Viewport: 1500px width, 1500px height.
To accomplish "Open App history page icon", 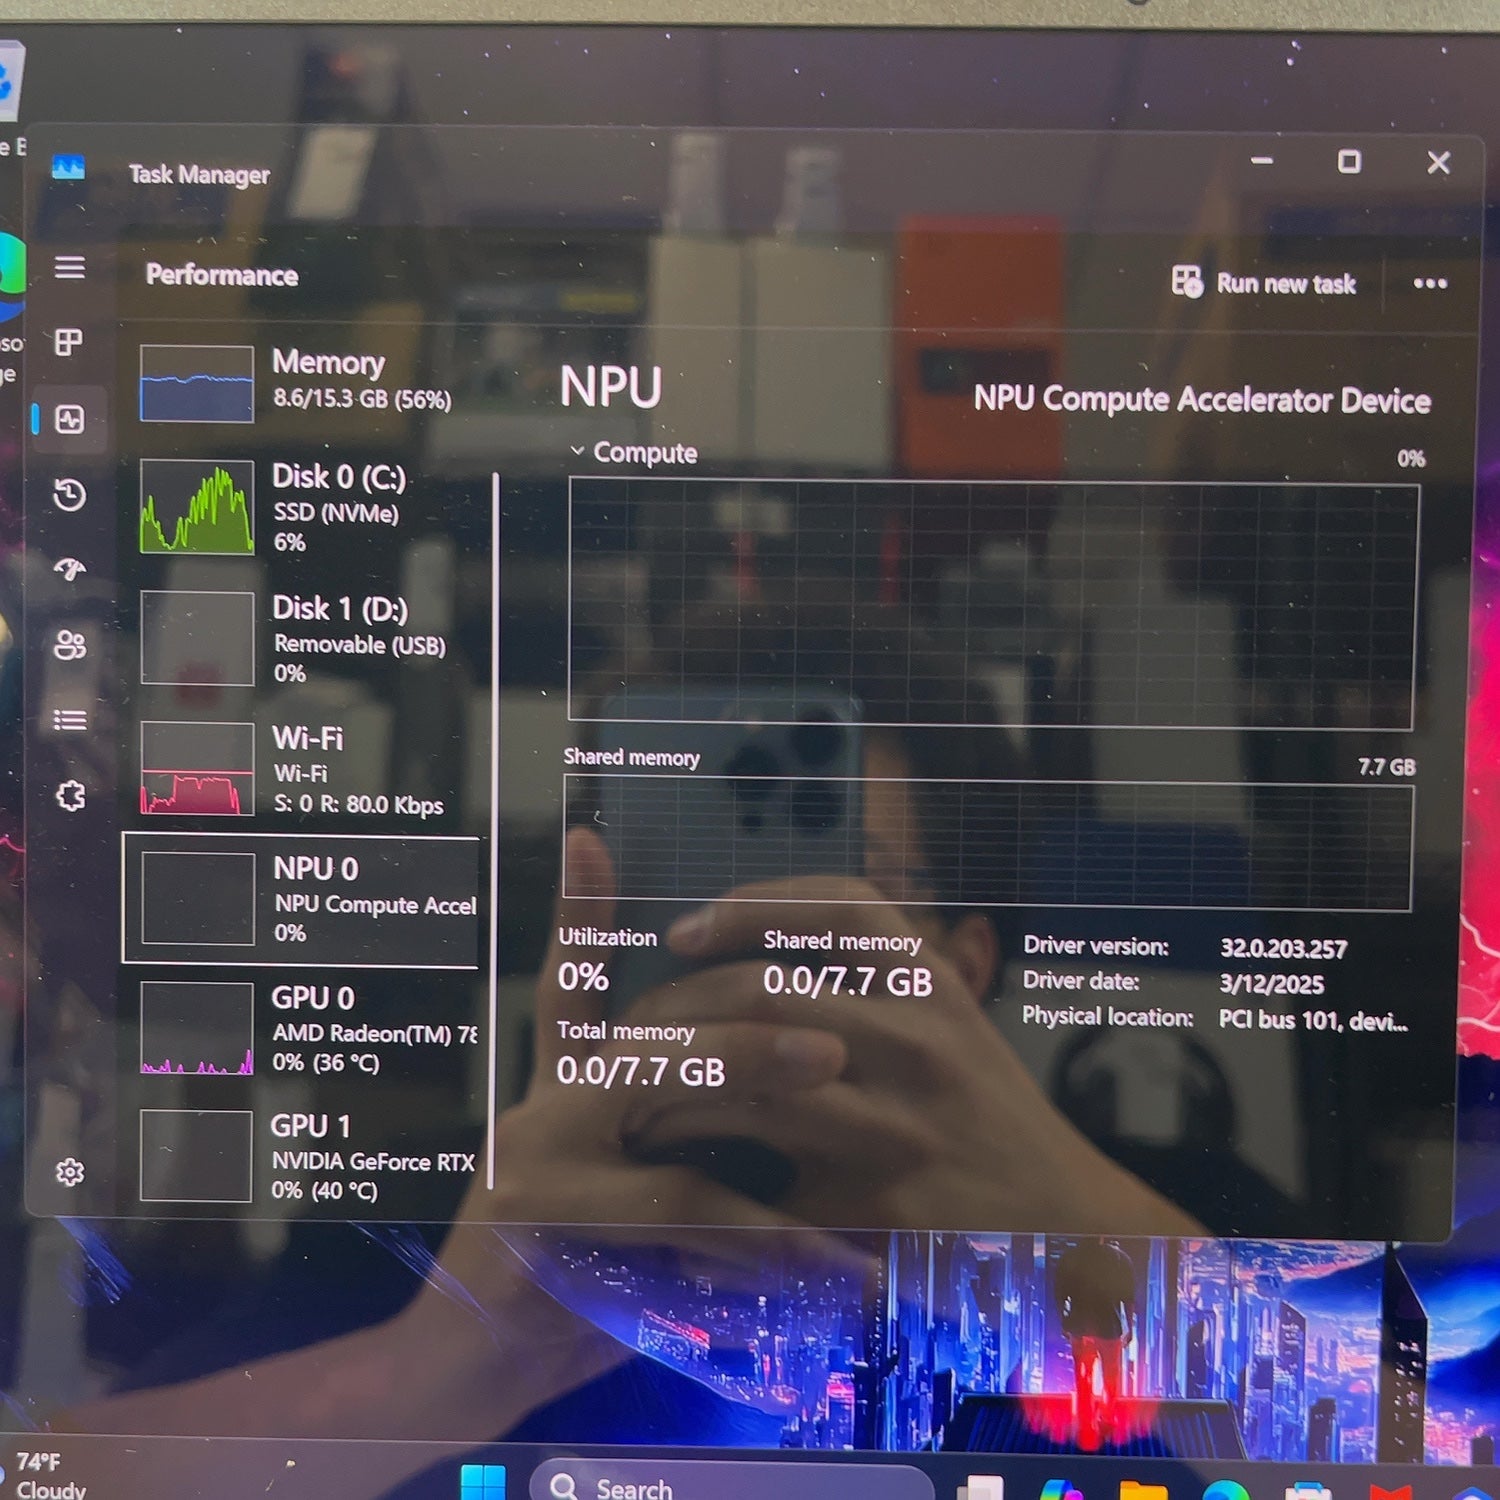I will tap(69, 494).
